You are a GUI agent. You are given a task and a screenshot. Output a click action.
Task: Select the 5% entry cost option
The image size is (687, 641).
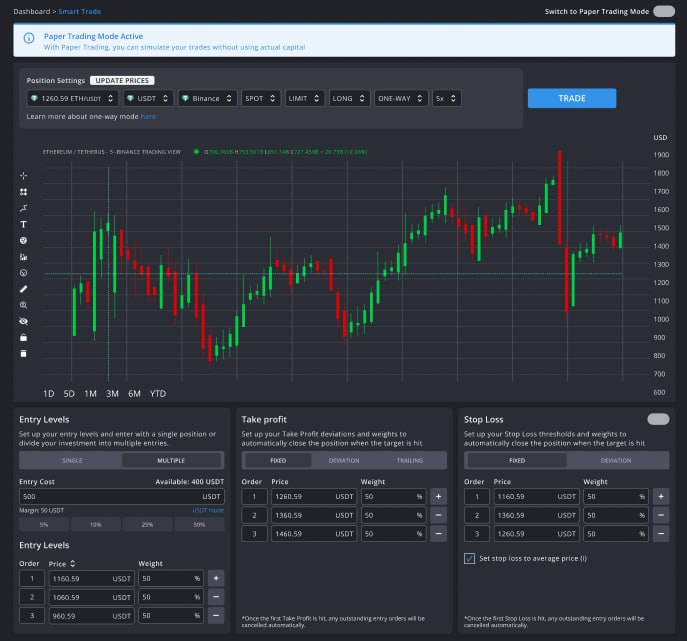coord(44,524)
